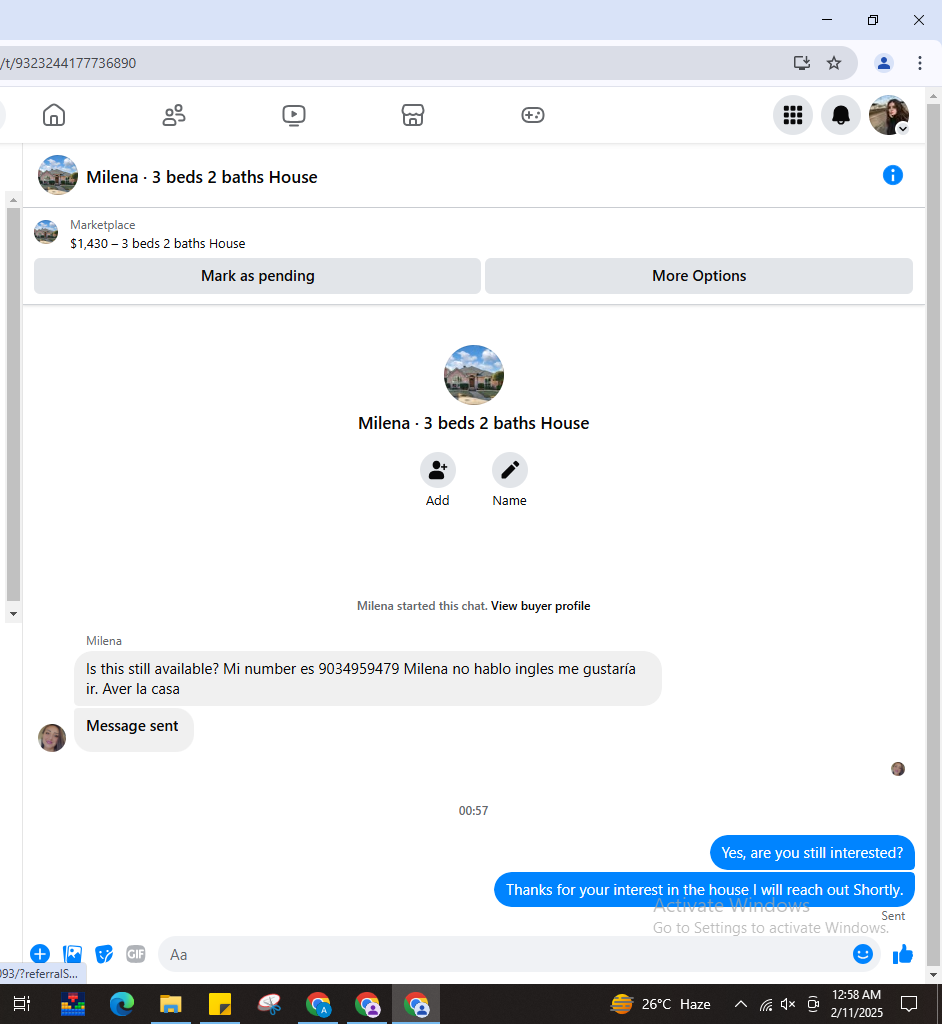This screenshot has width=942, height=1024.
Task: Open the Marketplace storefront icon
Action: 413,115
